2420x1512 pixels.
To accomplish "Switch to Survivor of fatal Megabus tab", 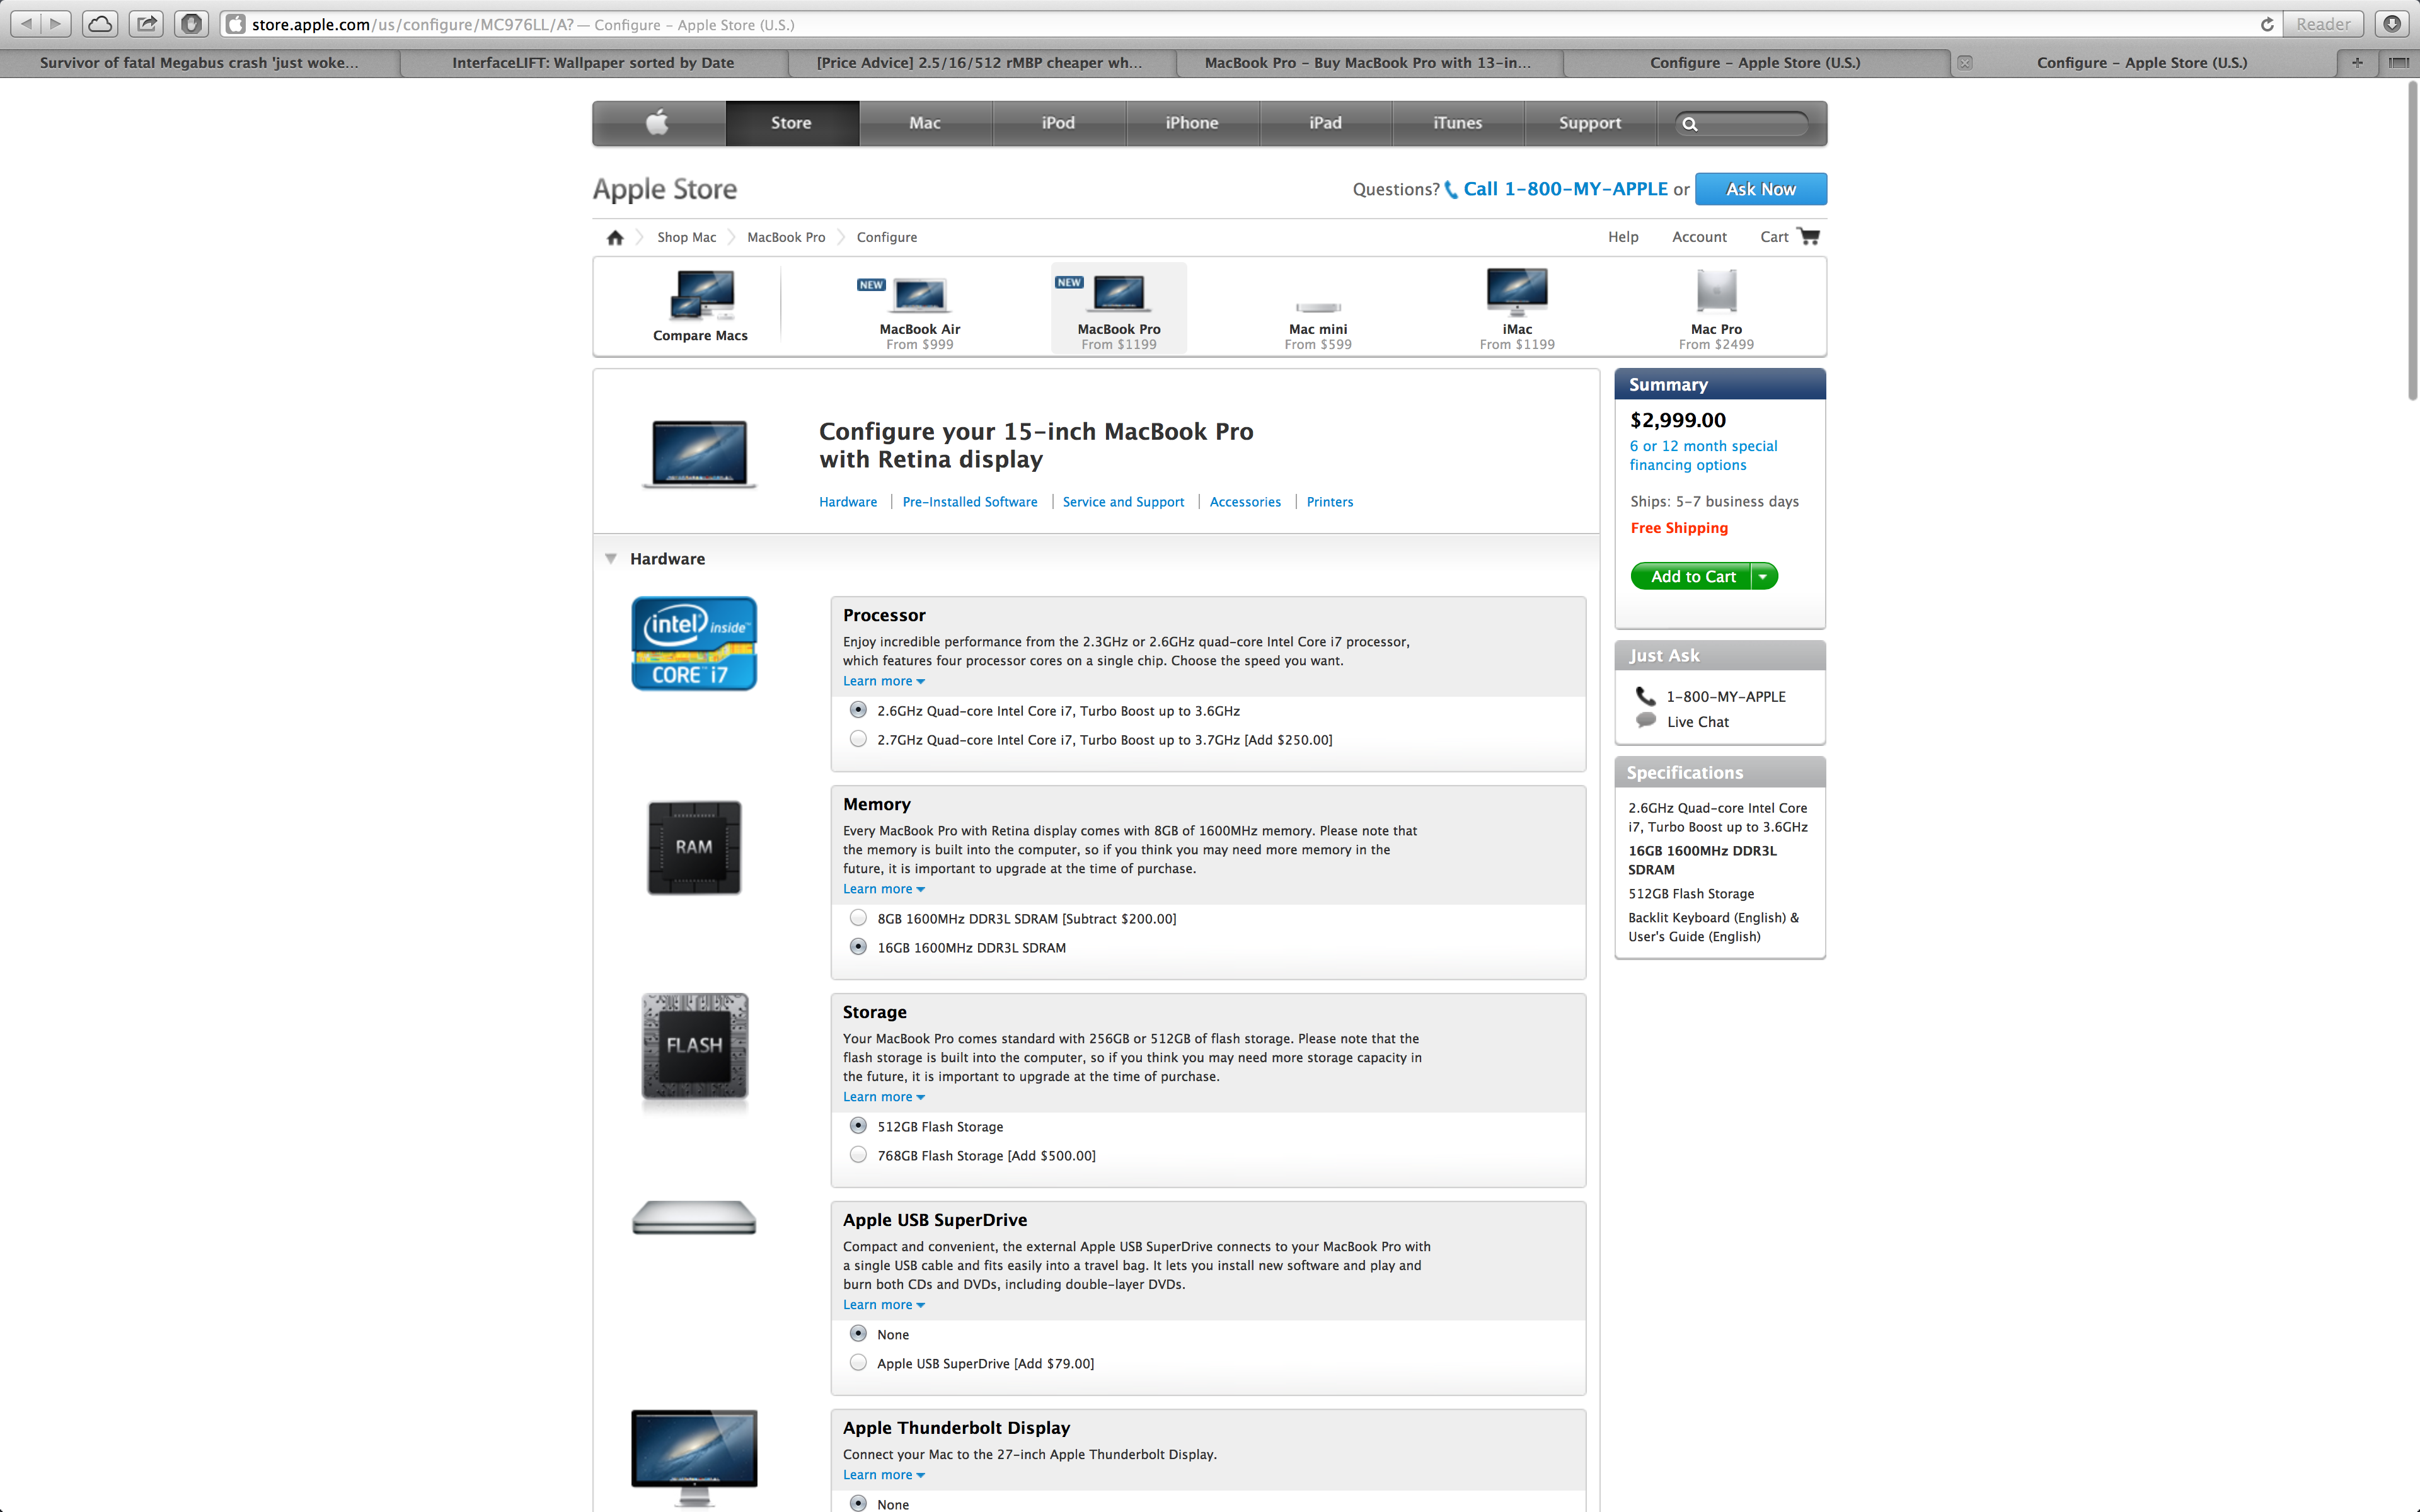I will (x=199, y=62).
